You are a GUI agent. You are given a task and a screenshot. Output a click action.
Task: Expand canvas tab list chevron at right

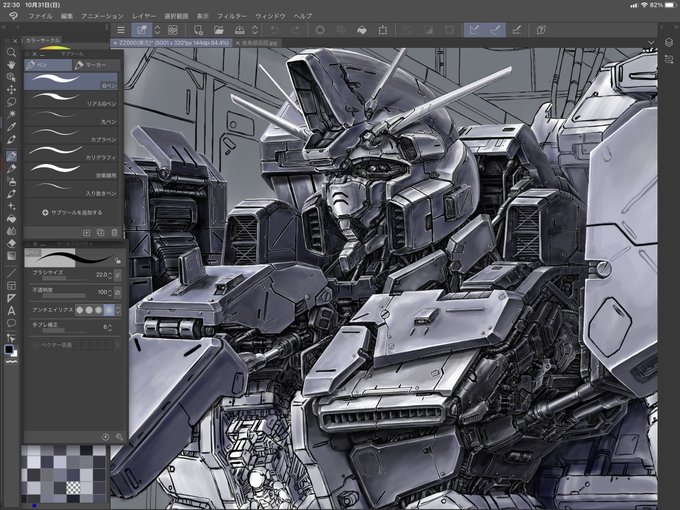point(651,42)
